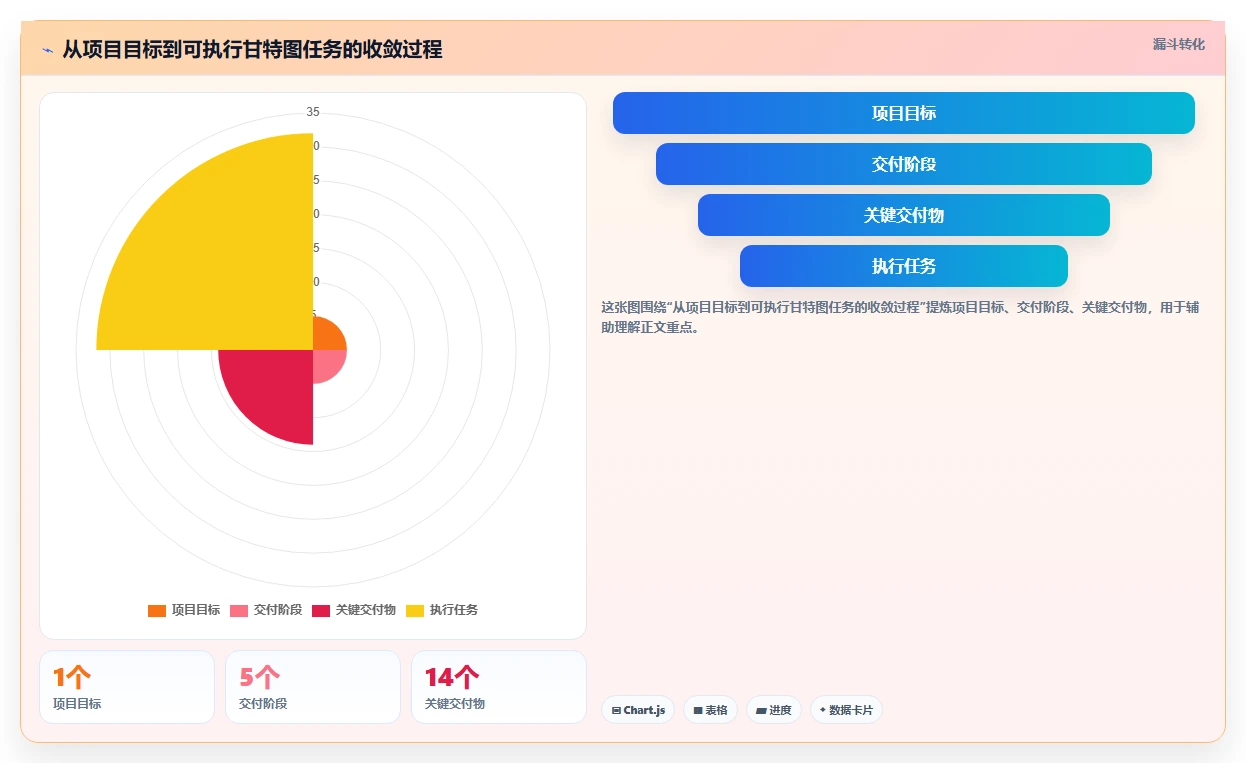Click the 项目目标 funnel bar
The height and width of the screenshot is (763, 1246).
click(904, 113)
